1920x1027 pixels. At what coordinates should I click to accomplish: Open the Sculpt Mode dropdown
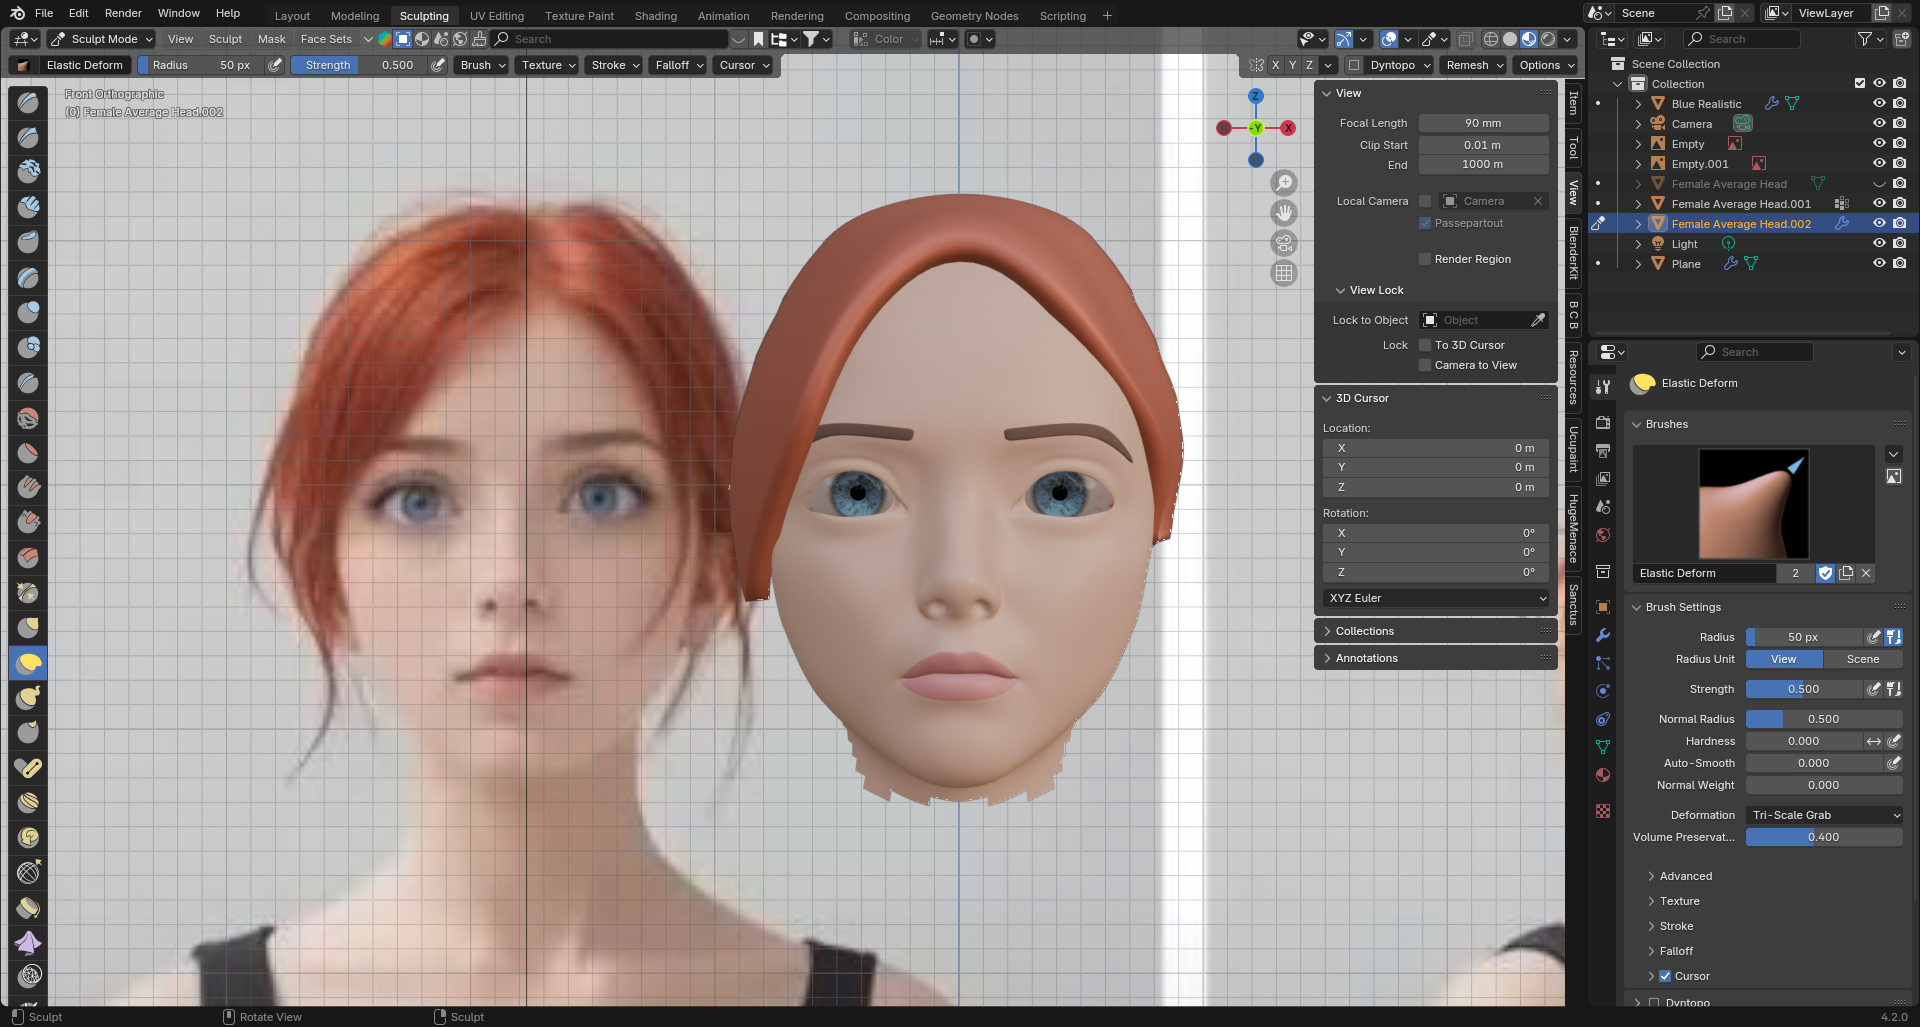[x=101, y=39]
